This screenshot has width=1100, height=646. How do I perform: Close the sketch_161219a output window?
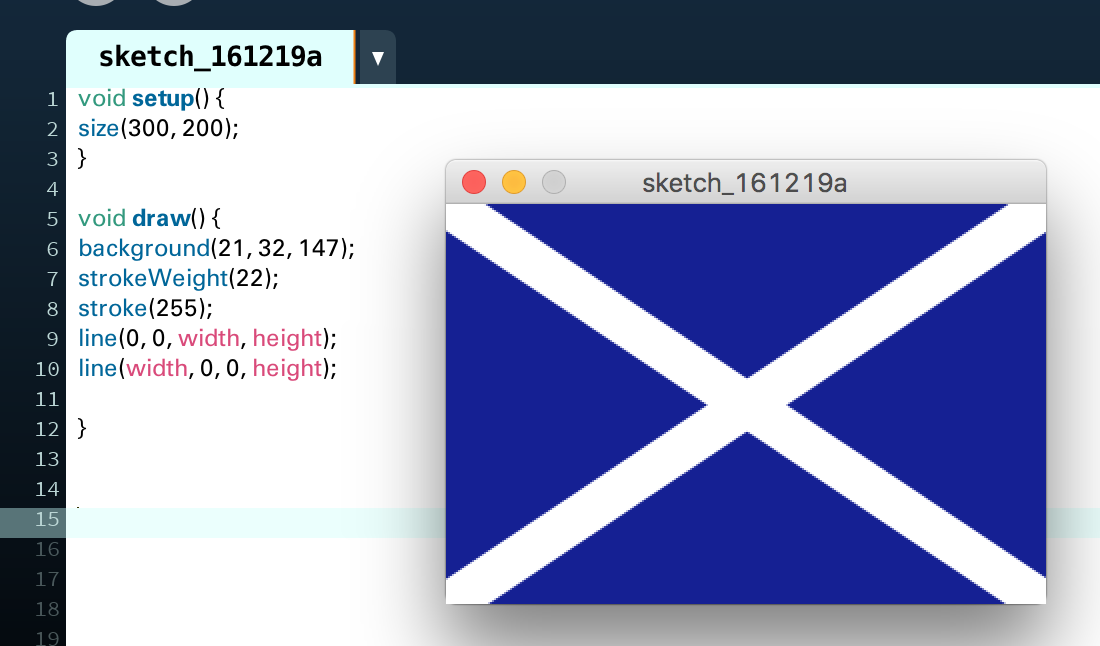point(474,182)
